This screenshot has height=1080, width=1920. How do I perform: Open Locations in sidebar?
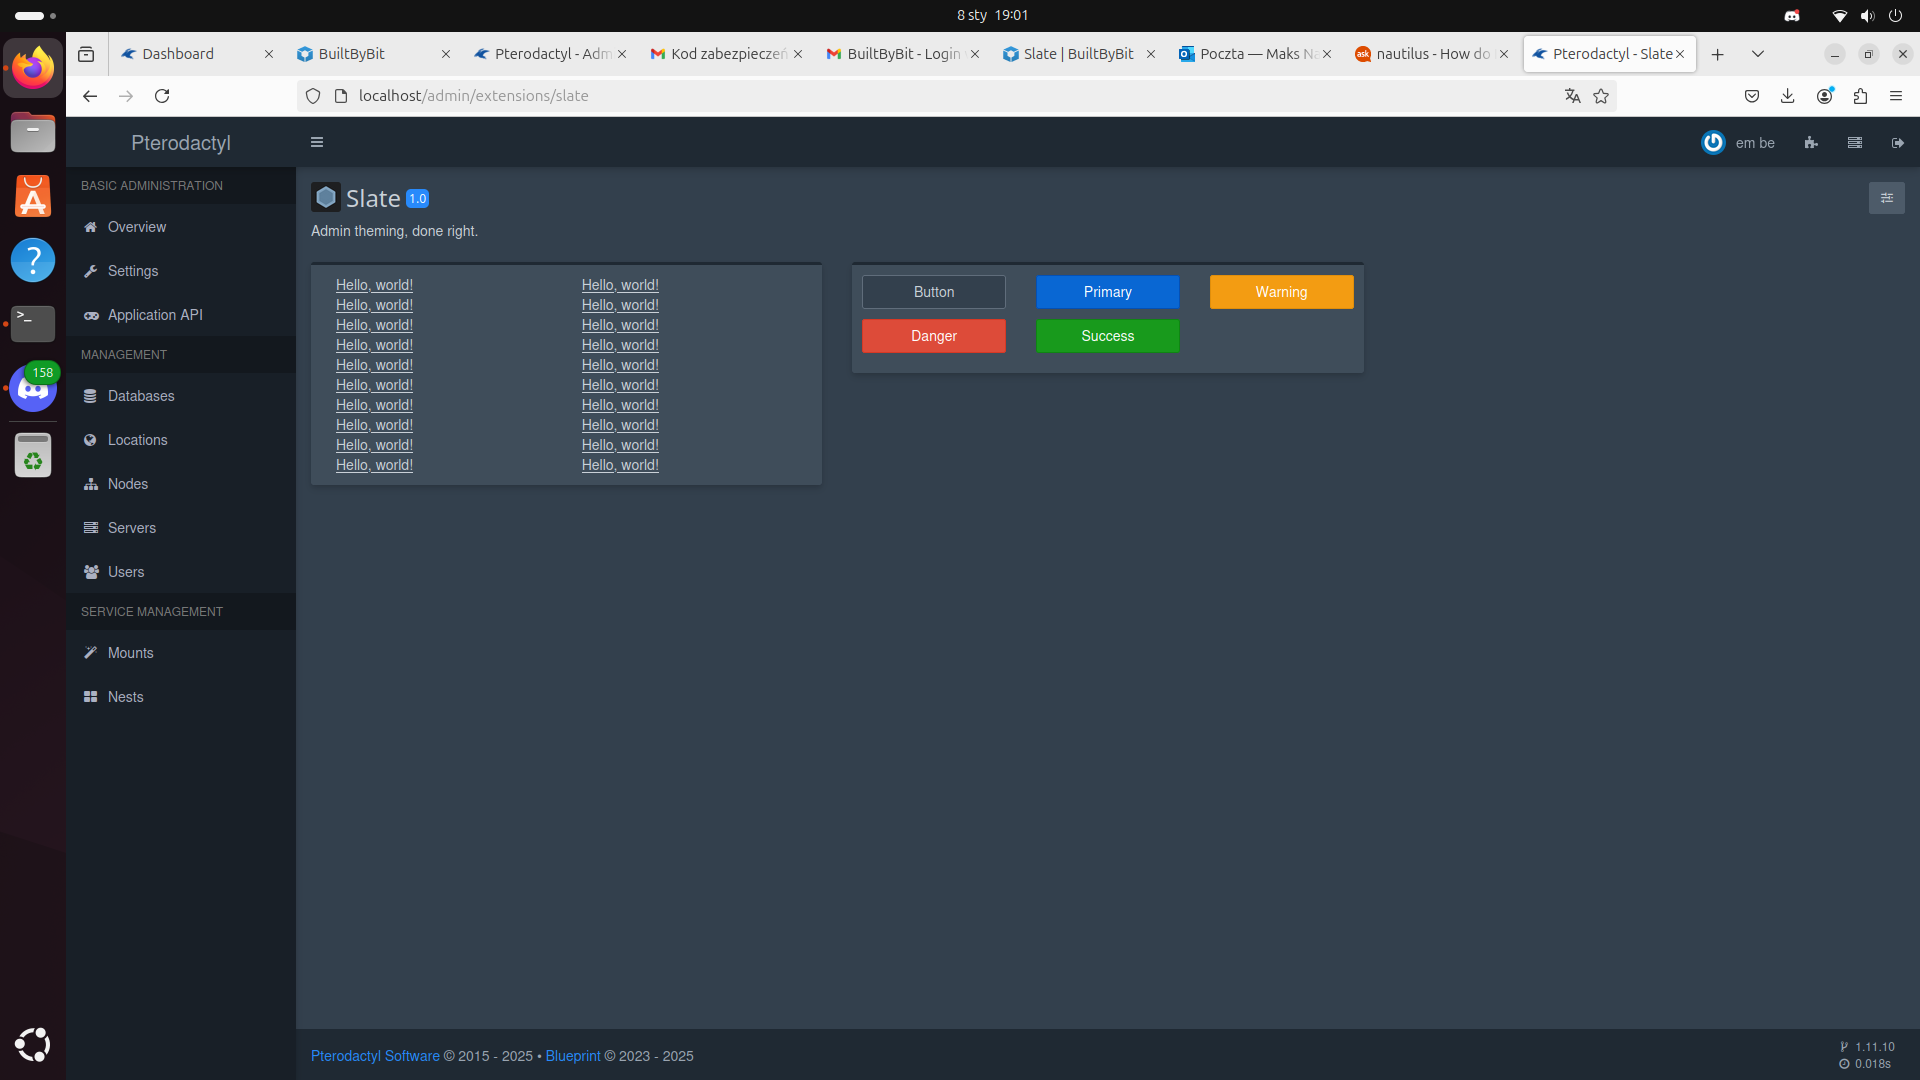pos(181,440)
